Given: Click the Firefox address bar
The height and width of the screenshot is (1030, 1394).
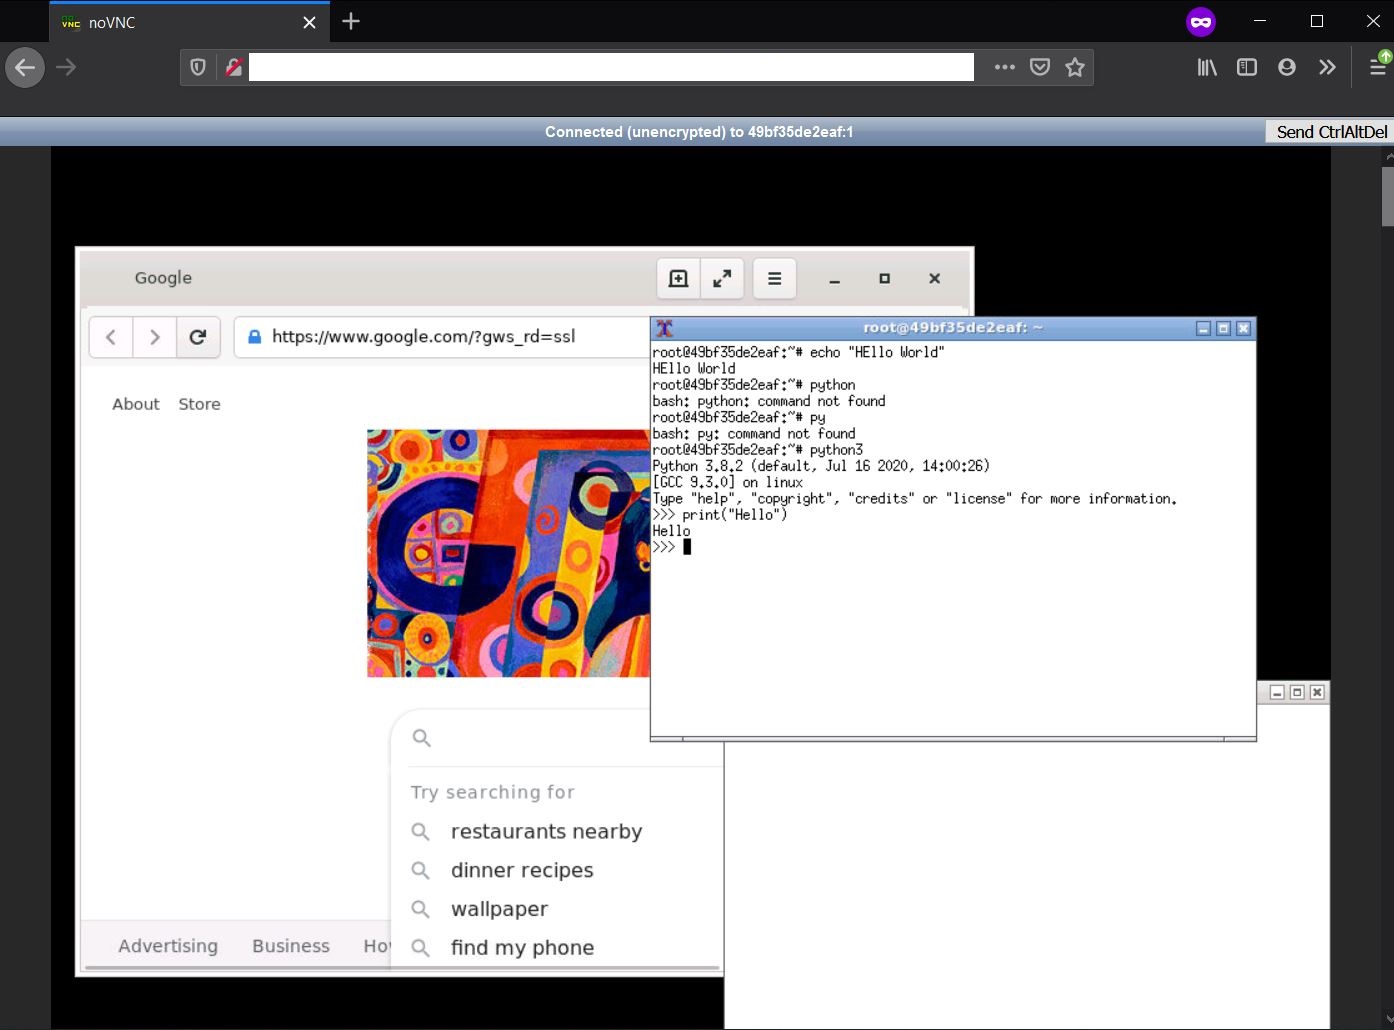Looking at the screenshot, I should (611, 67).
